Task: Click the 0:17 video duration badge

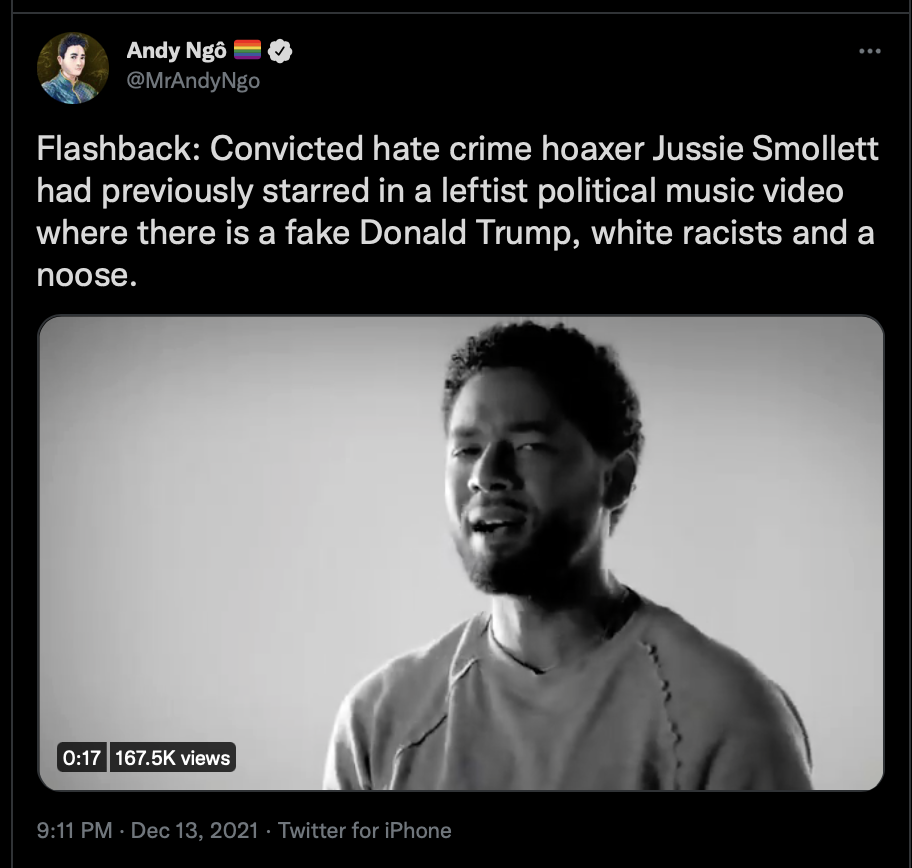Action: pyautogui.click(x=82, y=757)
